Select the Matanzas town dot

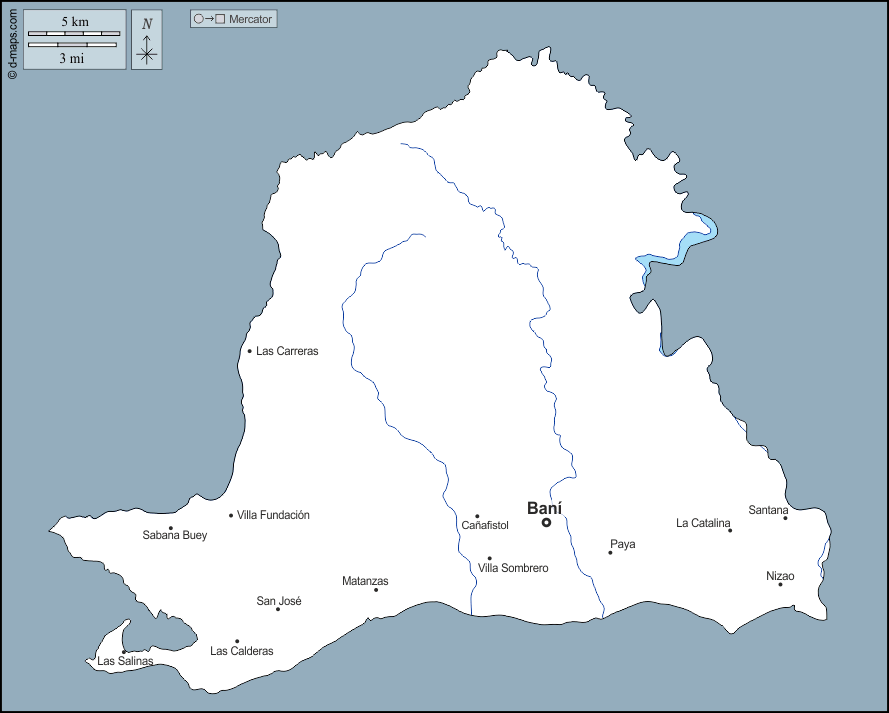(376, 590)
